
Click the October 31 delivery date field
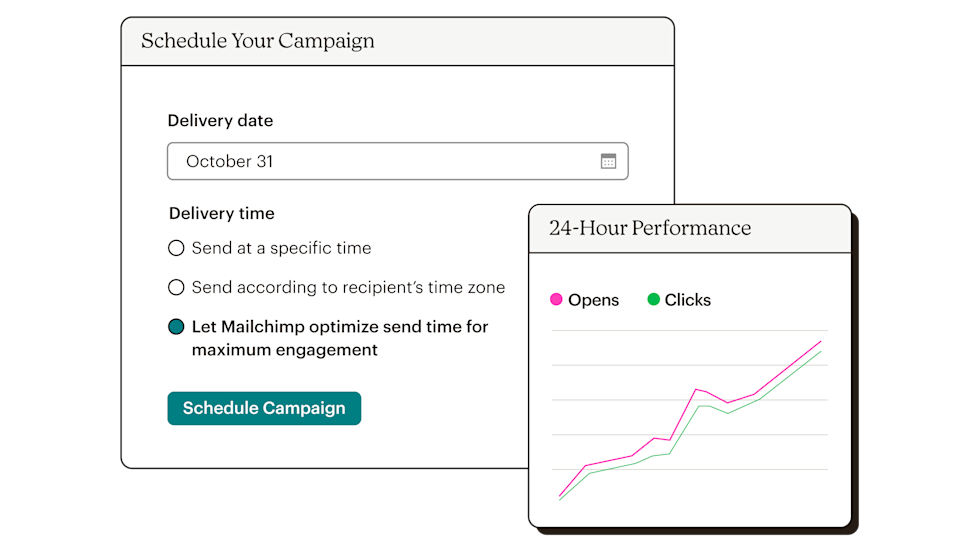point(380,161)
